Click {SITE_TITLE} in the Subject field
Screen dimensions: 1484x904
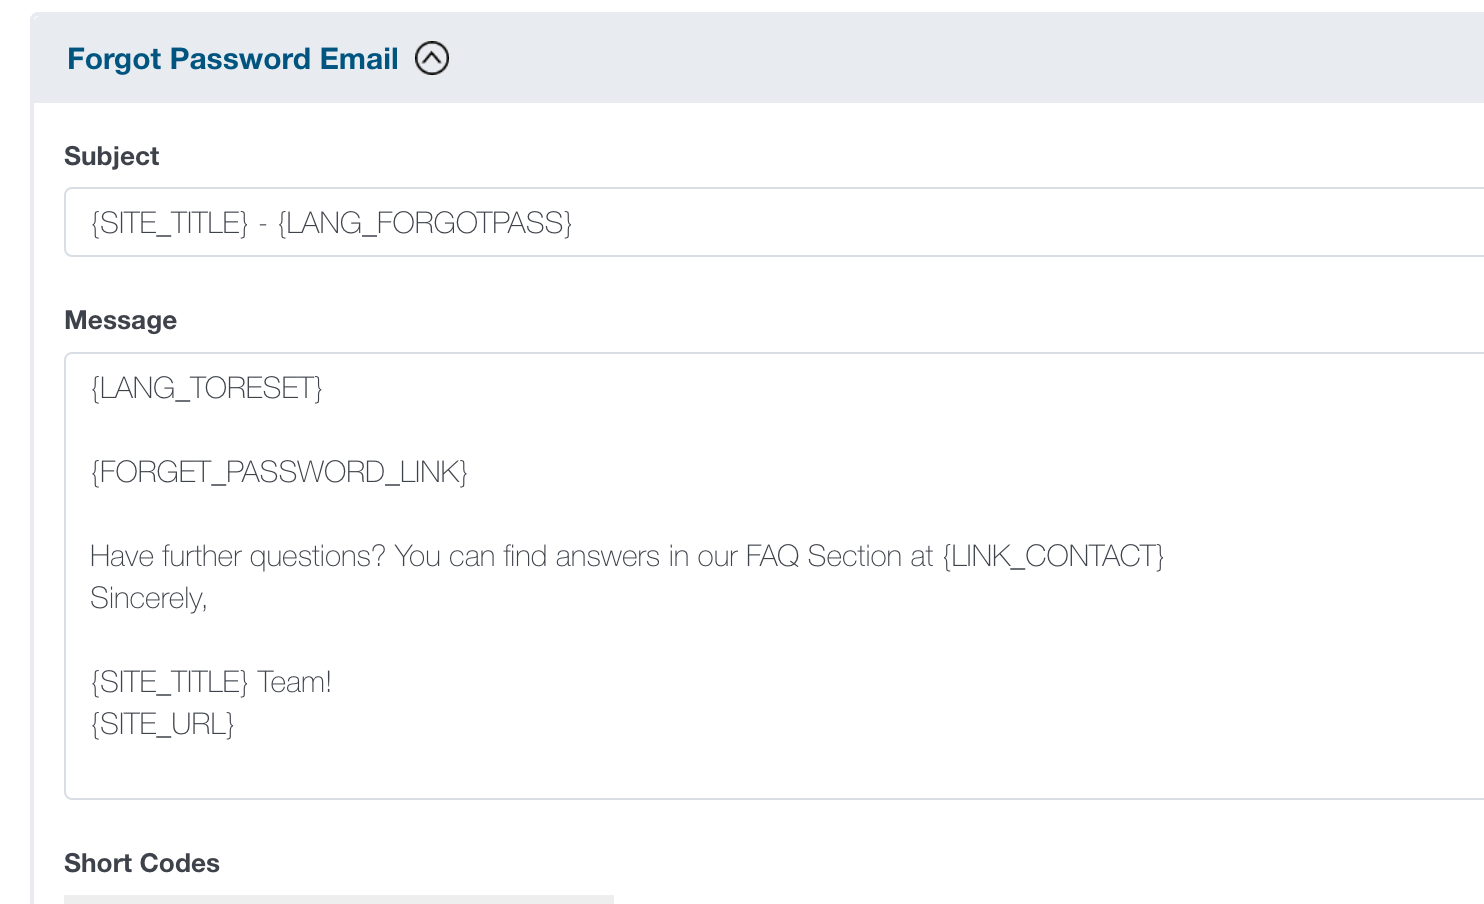169,222
